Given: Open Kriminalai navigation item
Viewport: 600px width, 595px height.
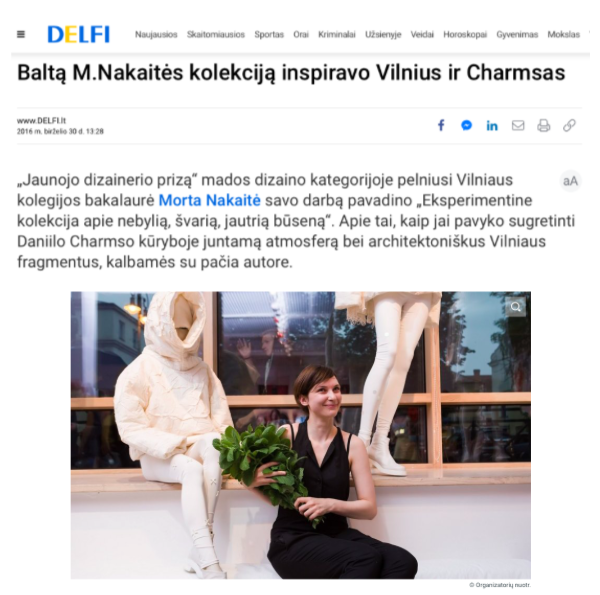Looking at the screenshot, I should 337,34.
